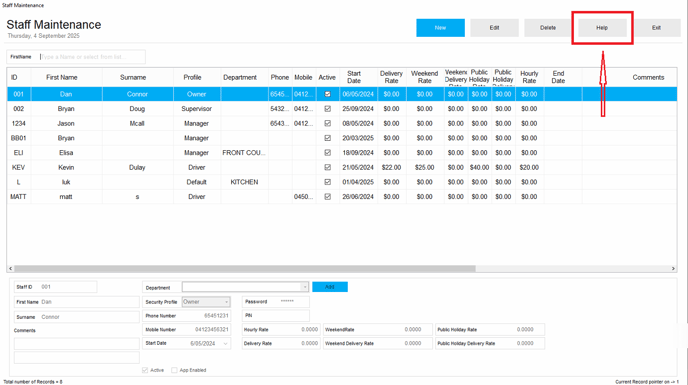This screenshot has width=688, height=385.
Task: Select the staff row ELI
Action: [342, 153]
